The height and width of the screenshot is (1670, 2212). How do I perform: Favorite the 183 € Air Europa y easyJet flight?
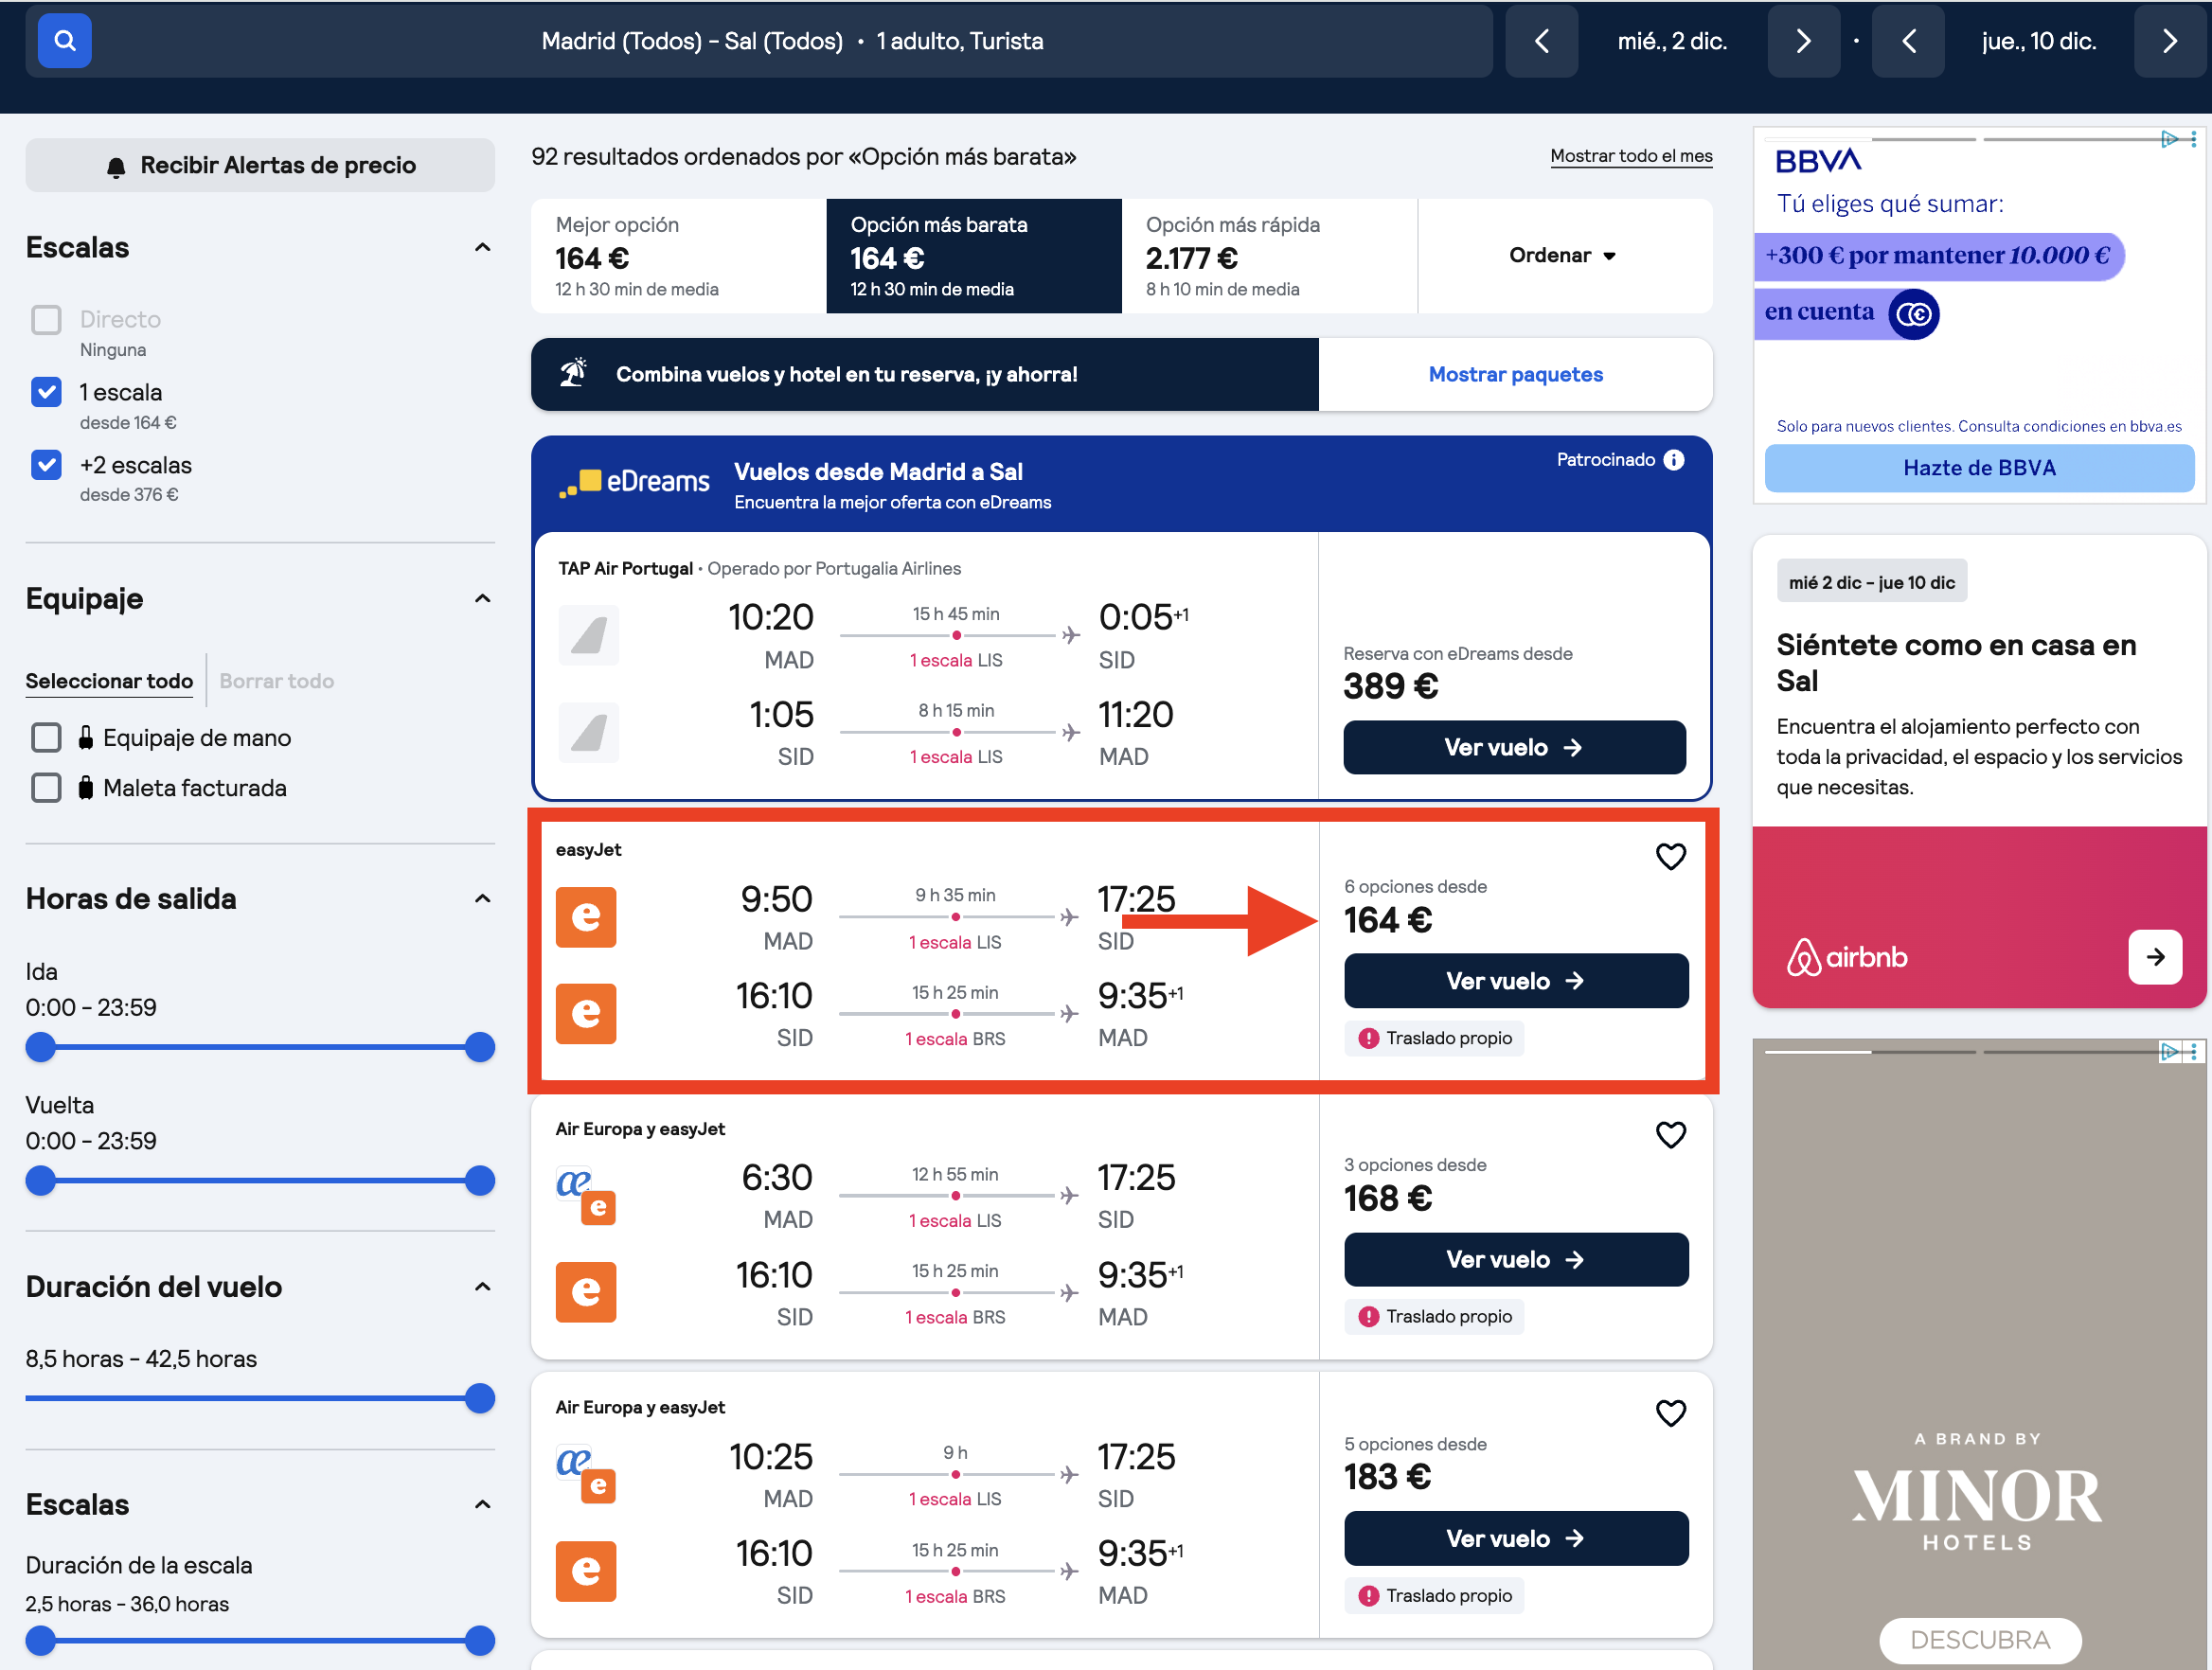pyautogui.click(x=1670, y=1412)
